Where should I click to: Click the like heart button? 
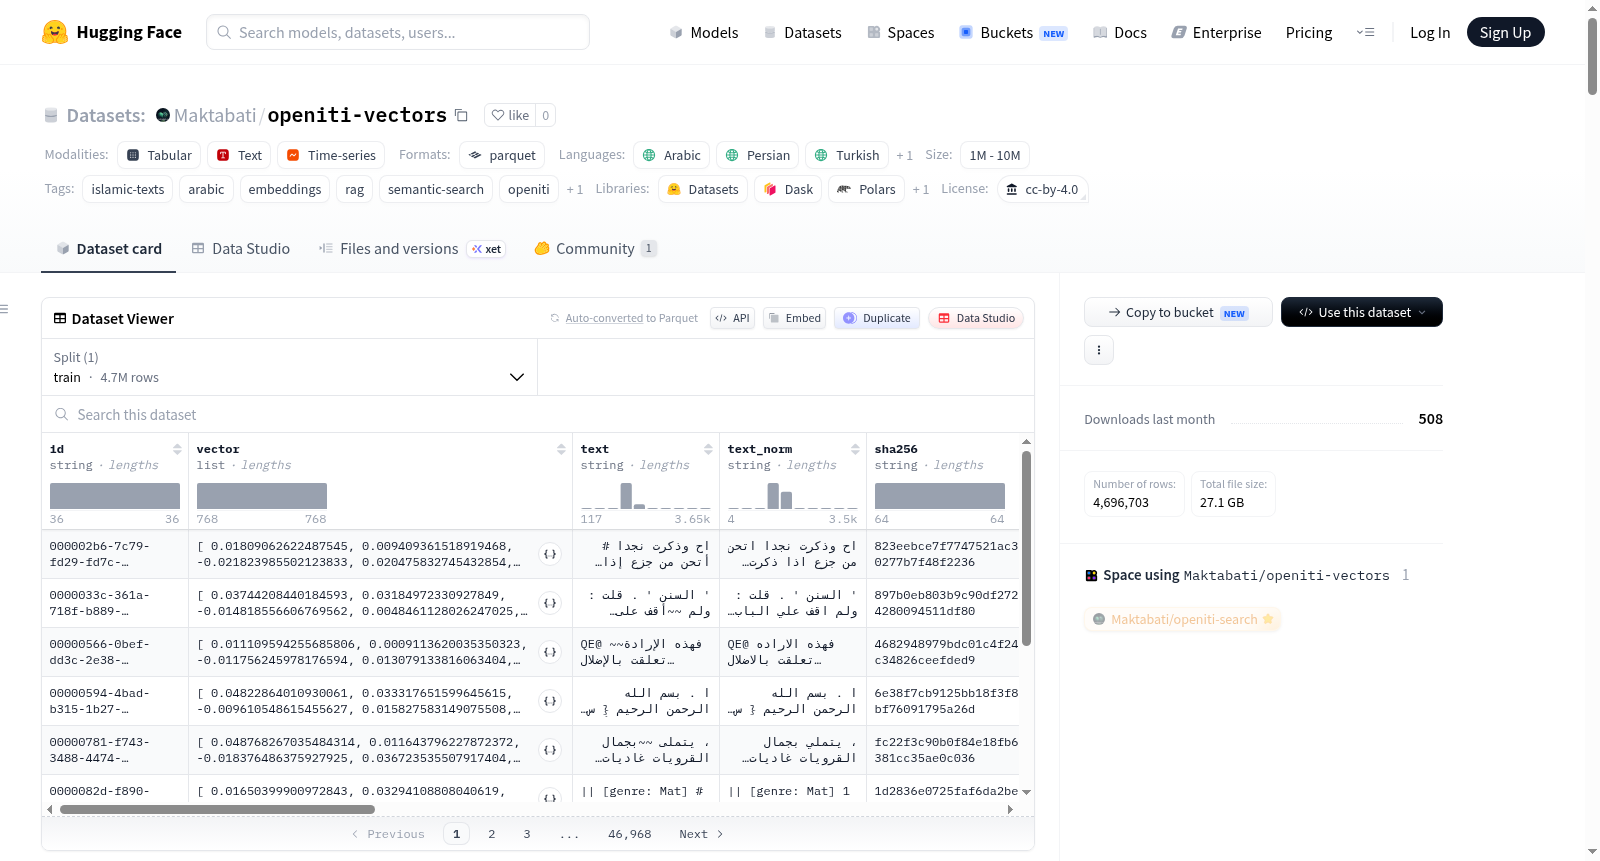pyautogui.click(x=510, y=115)
